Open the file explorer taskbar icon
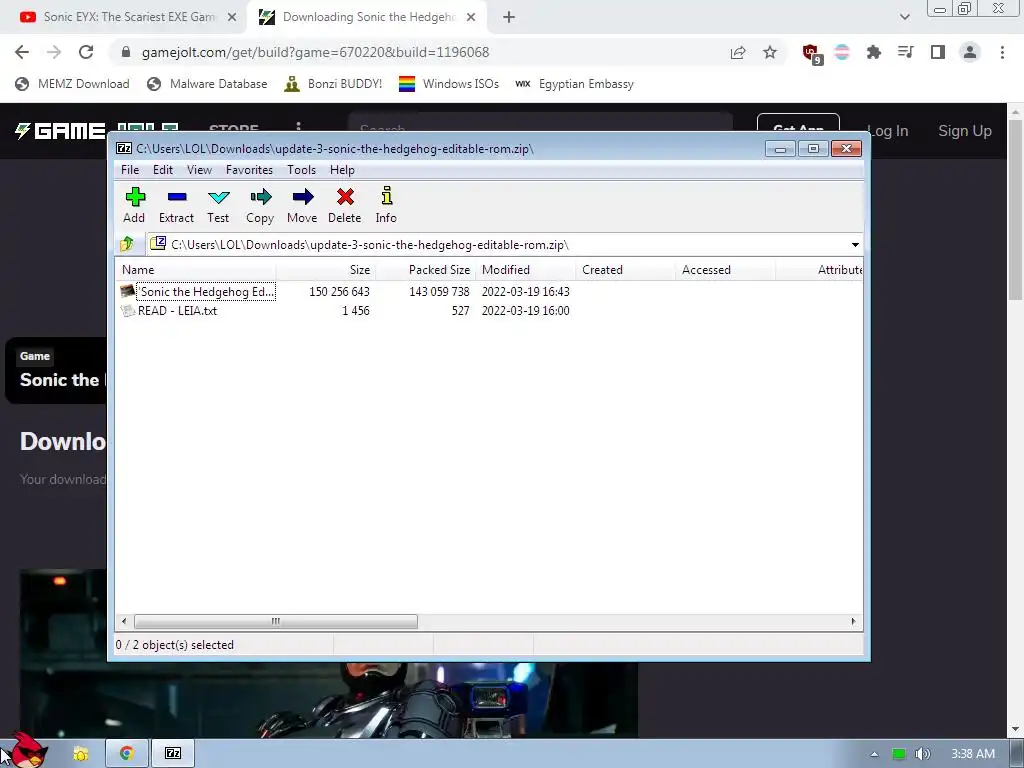The image size is (1024, 768). (x=81, y=754)
